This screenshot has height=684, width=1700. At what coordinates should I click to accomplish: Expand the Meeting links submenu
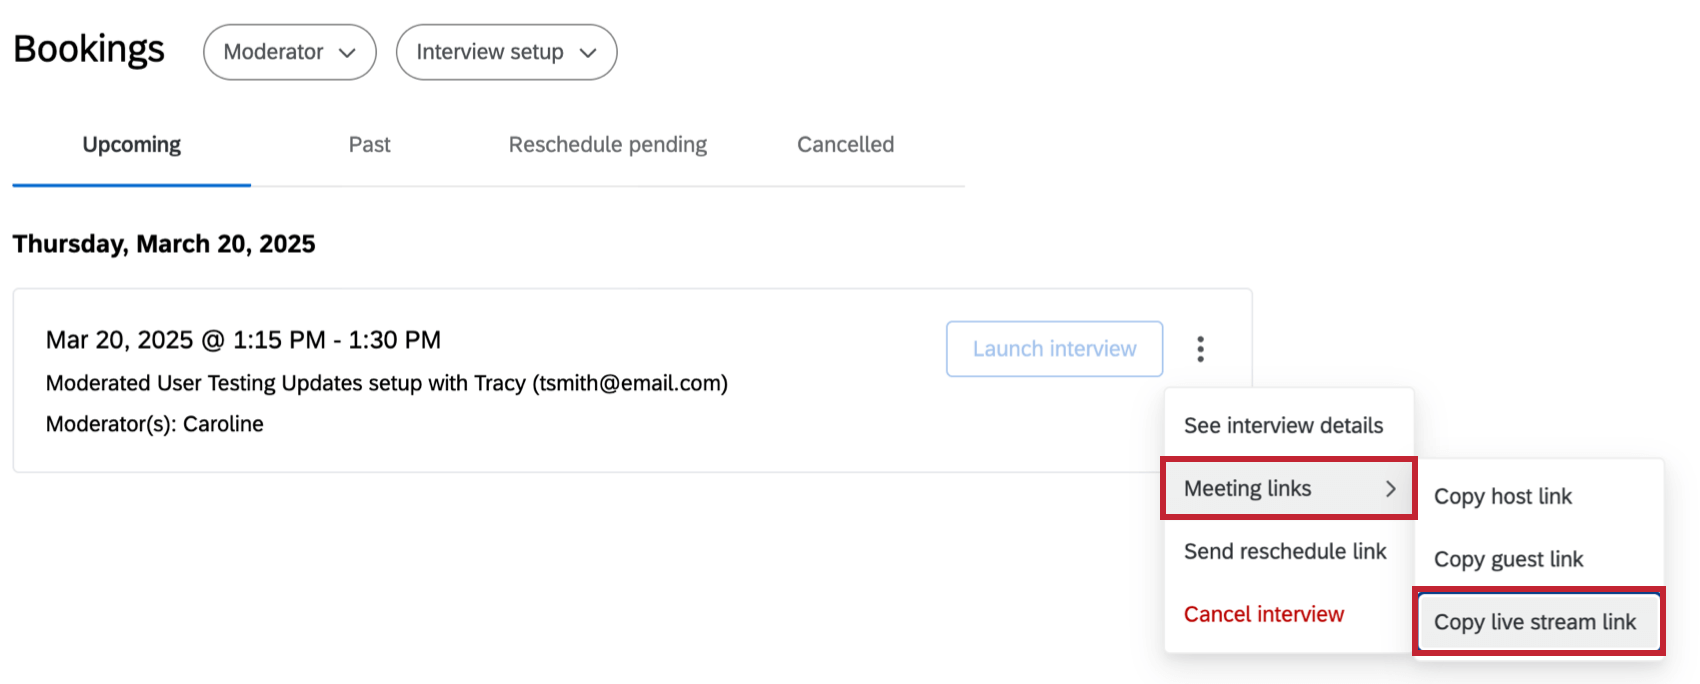coord(1288,489)
